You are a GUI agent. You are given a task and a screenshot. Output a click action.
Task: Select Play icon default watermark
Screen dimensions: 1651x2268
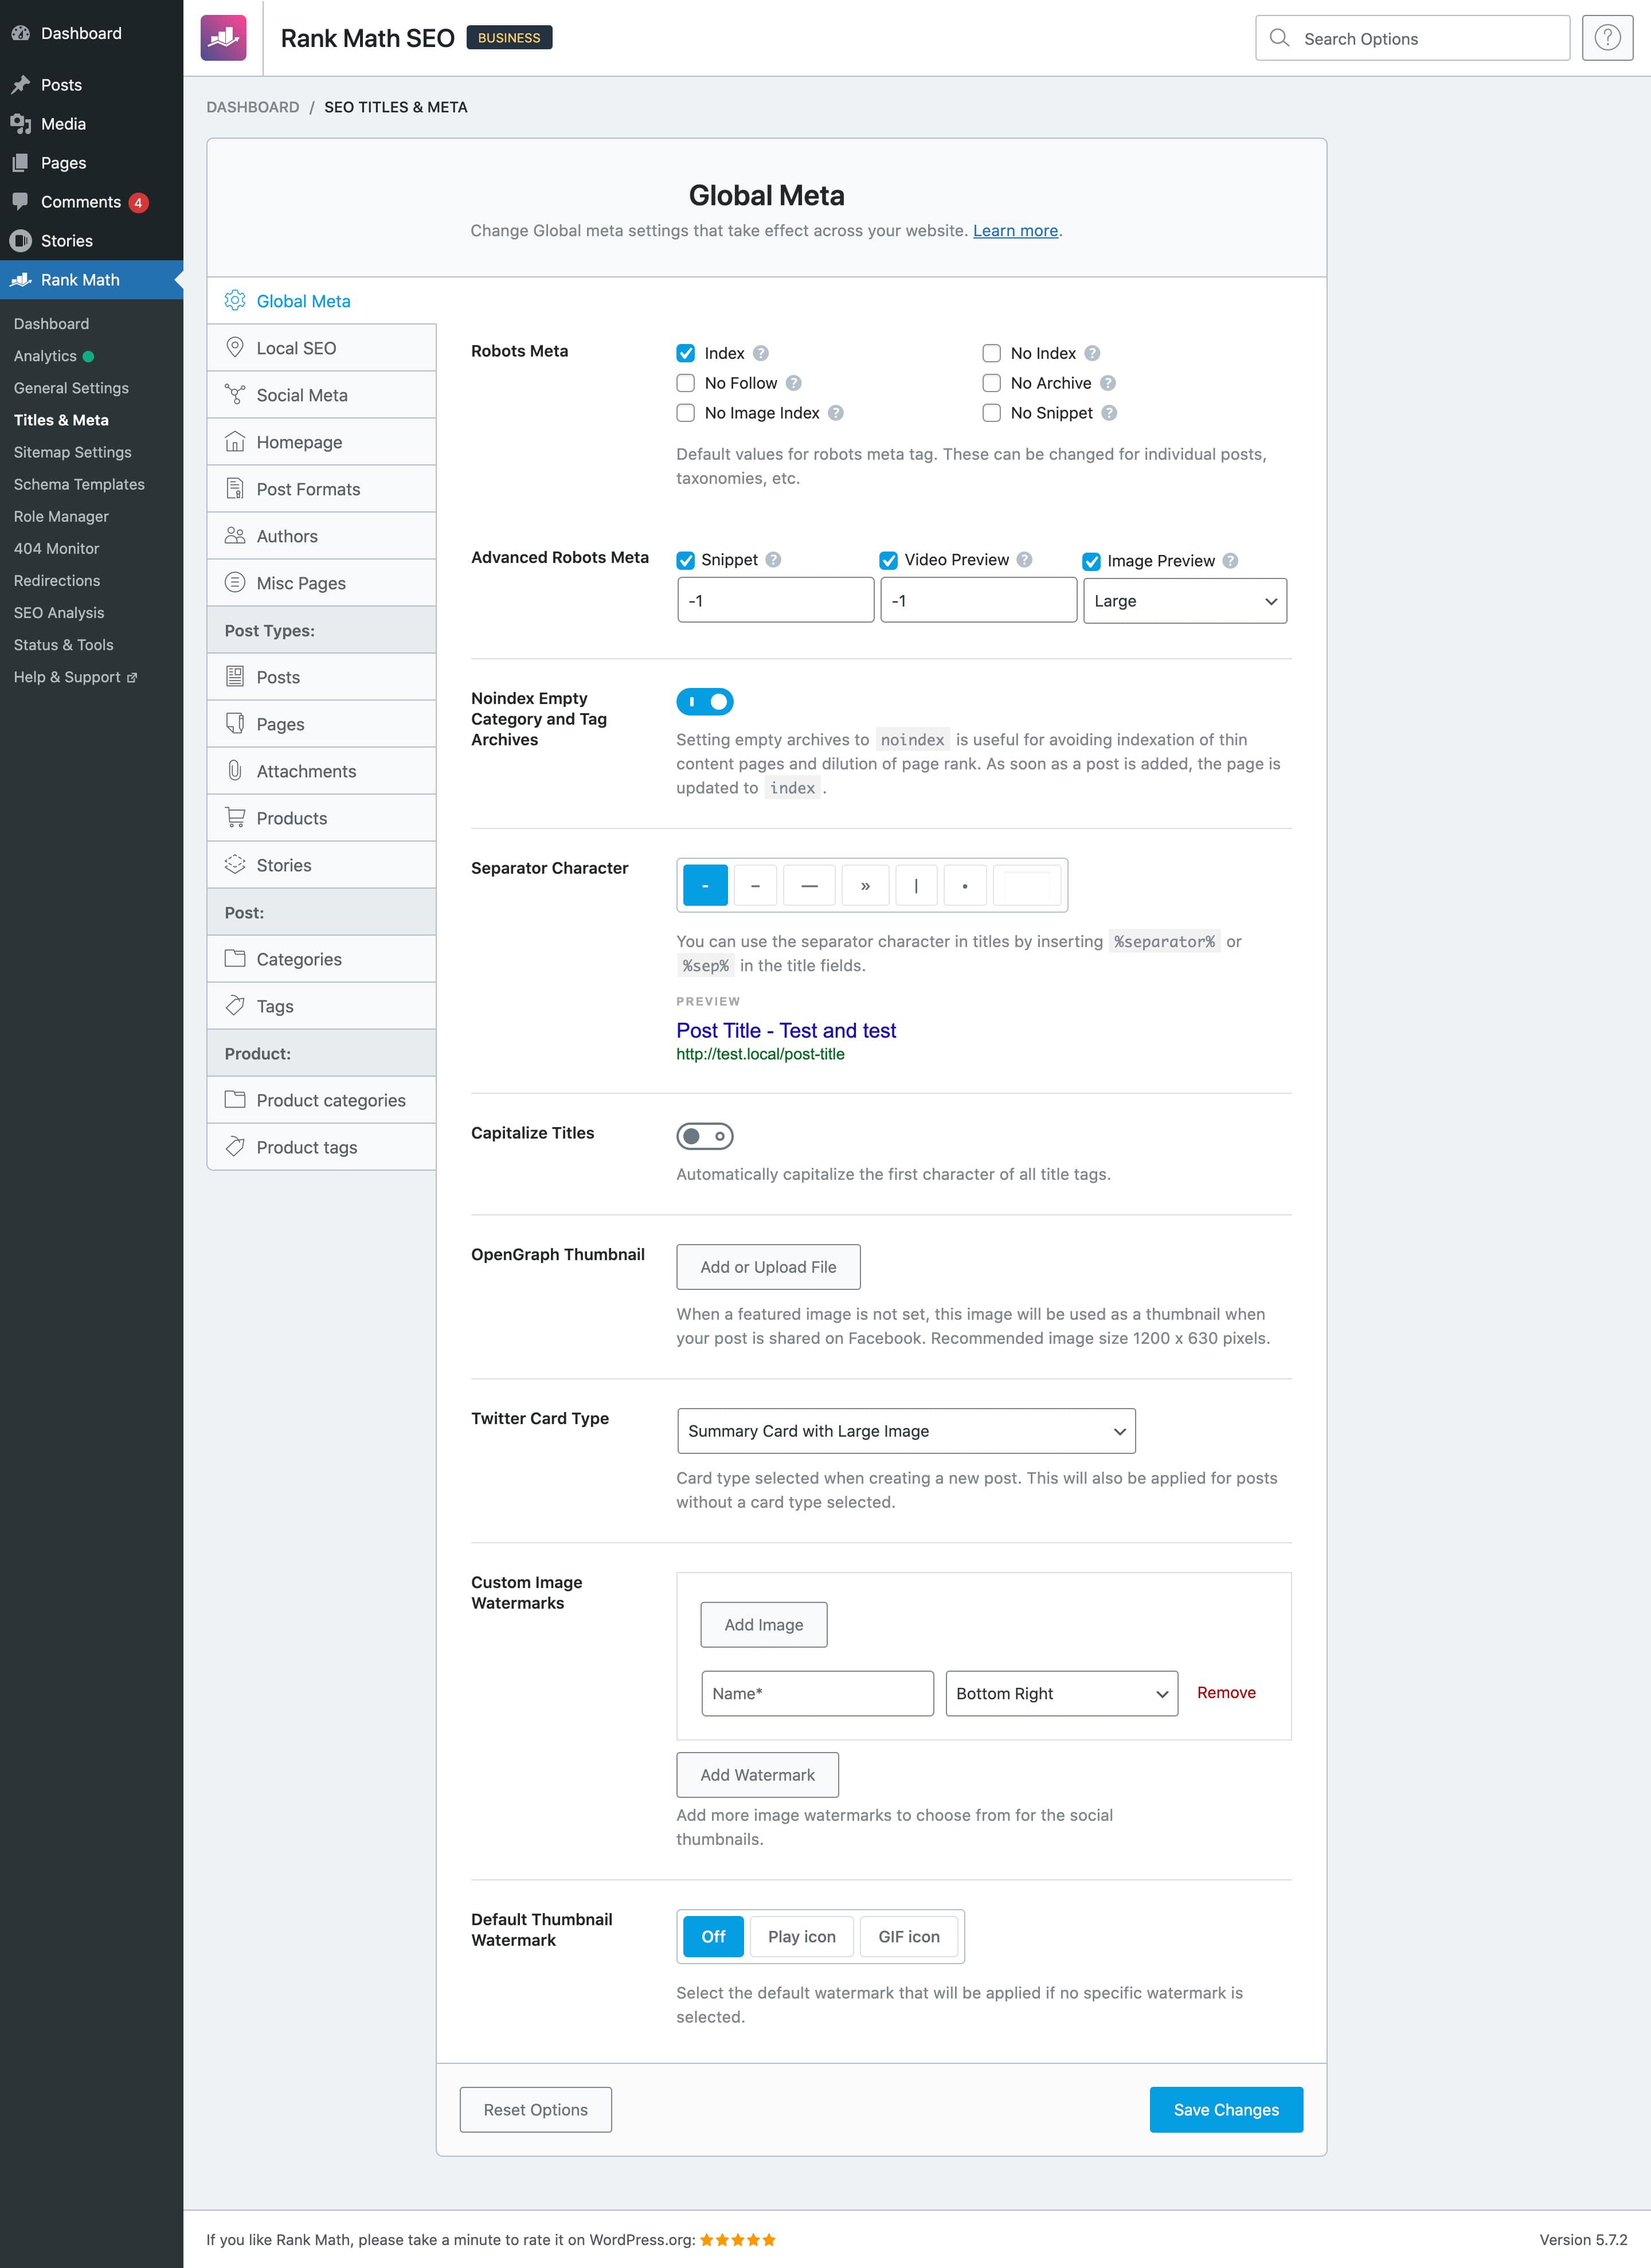tap(801, 1937)
